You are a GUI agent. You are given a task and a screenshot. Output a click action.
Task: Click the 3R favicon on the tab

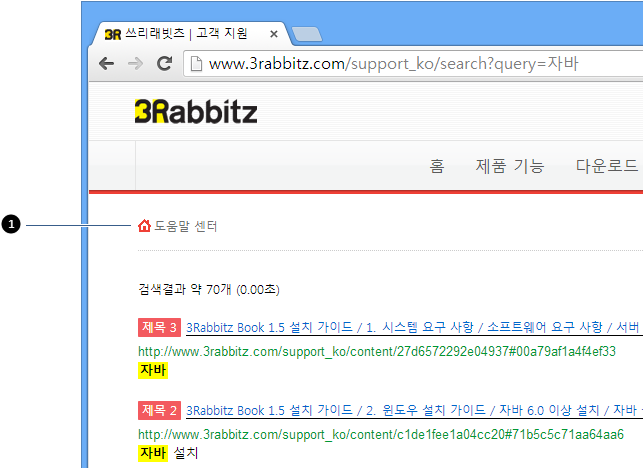pos(113,34)
